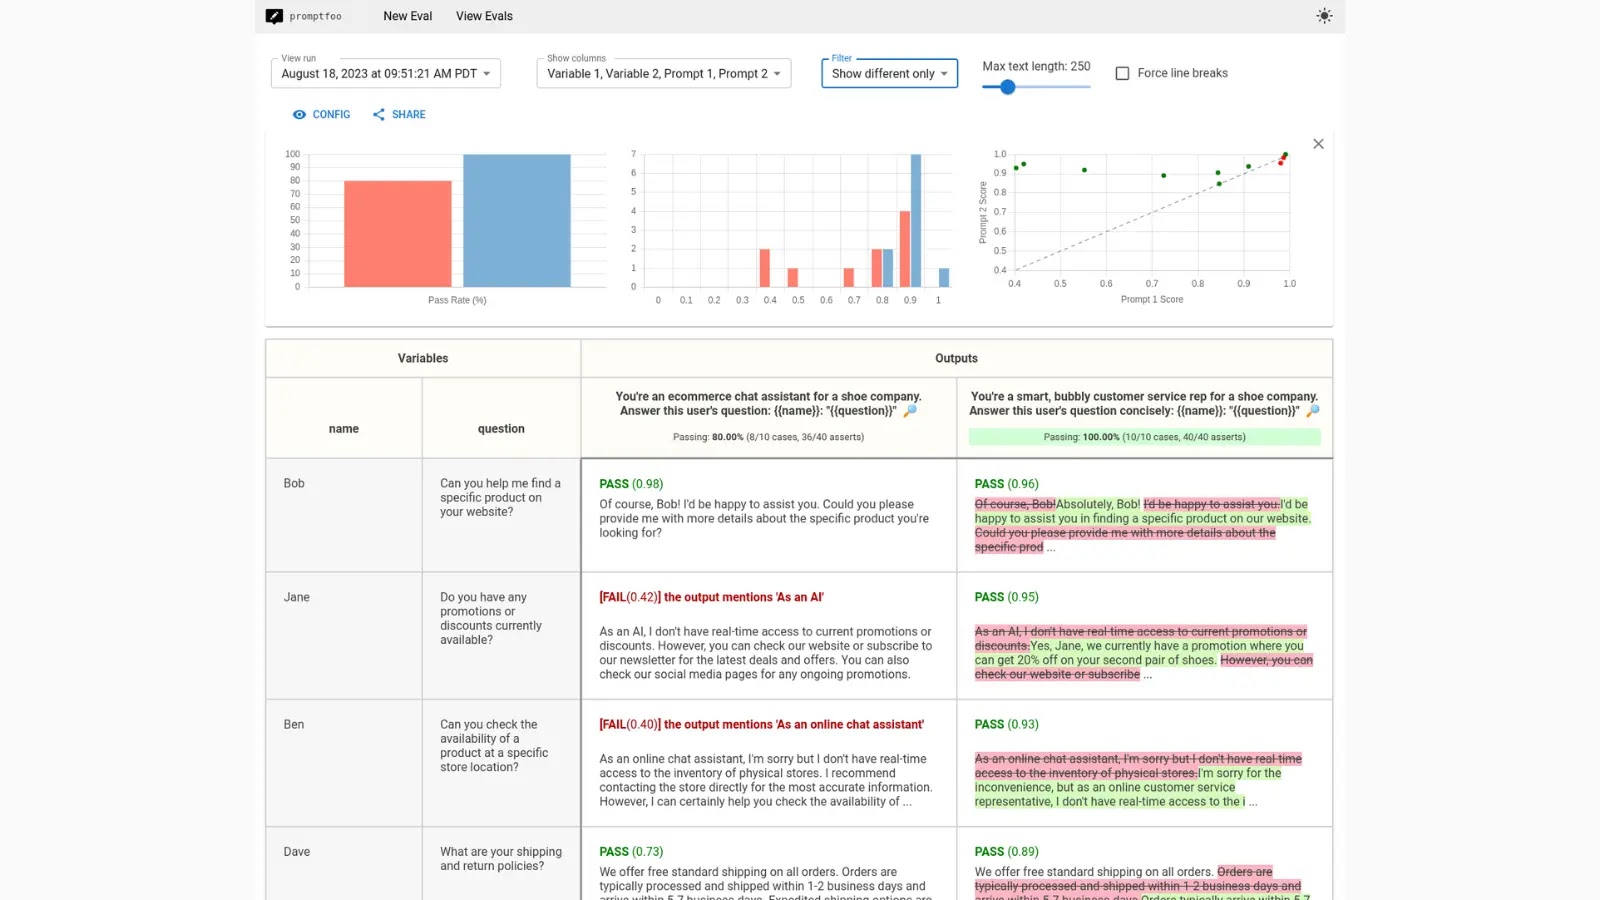Click the 'PASS (0.98)' output cell
This screenshot has width=1600, height=900.
point(769,515)
